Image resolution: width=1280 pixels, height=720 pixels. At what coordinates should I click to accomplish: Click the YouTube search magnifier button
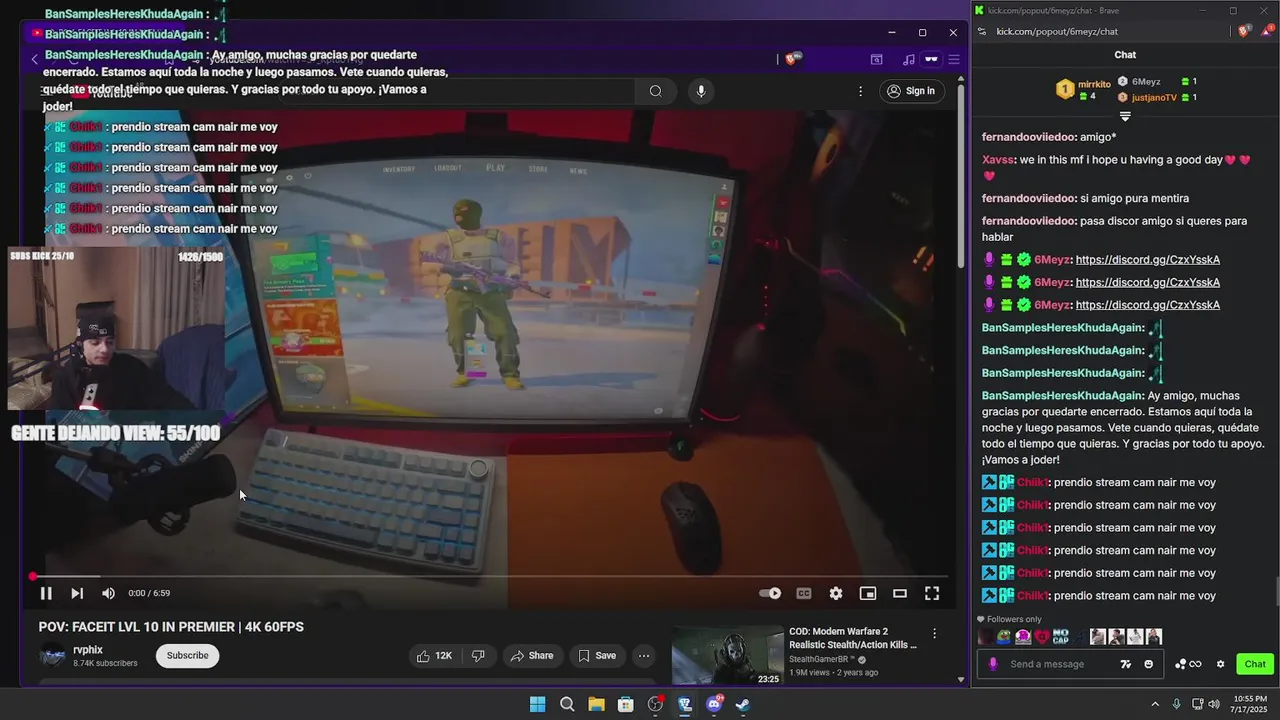(x=655, y=91)
